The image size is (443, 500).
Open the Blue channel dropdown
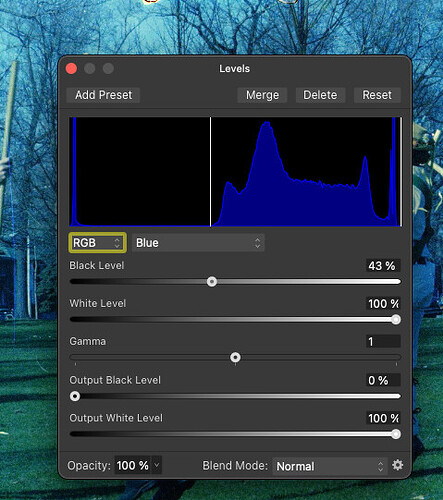(x=198, y=243)
